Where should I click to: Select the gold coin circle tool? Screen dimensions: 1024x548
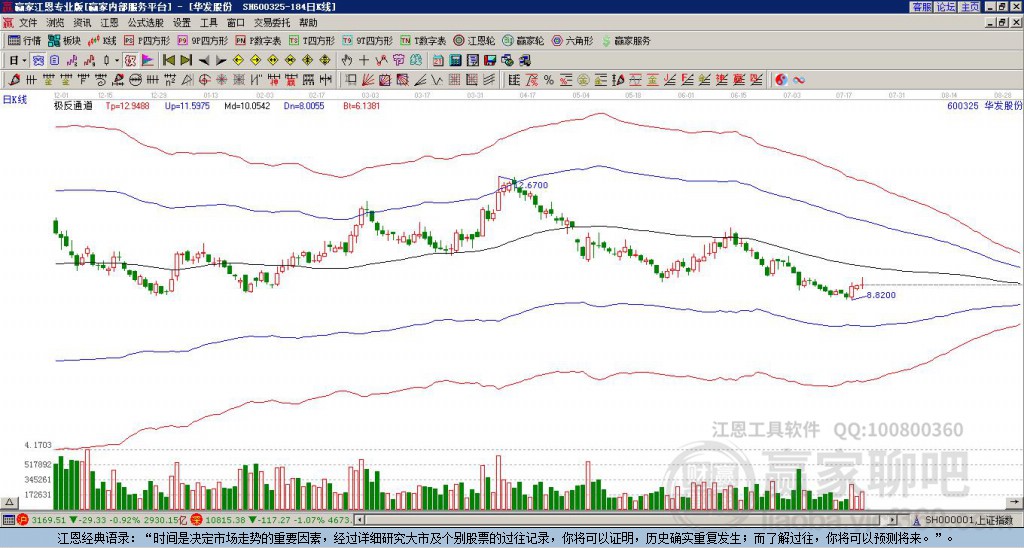point(583,80)
